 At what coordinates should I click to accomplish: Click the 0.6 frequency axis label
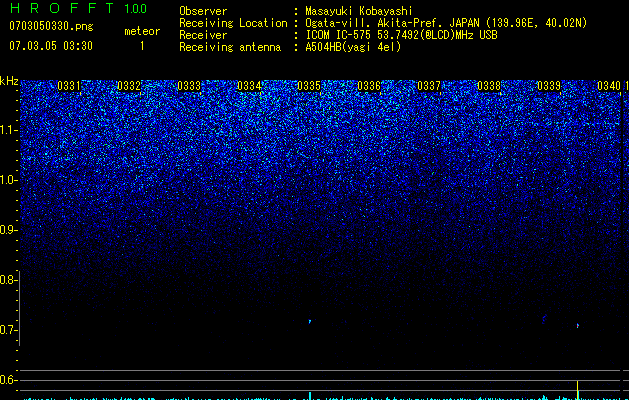(x=8, y=380)
